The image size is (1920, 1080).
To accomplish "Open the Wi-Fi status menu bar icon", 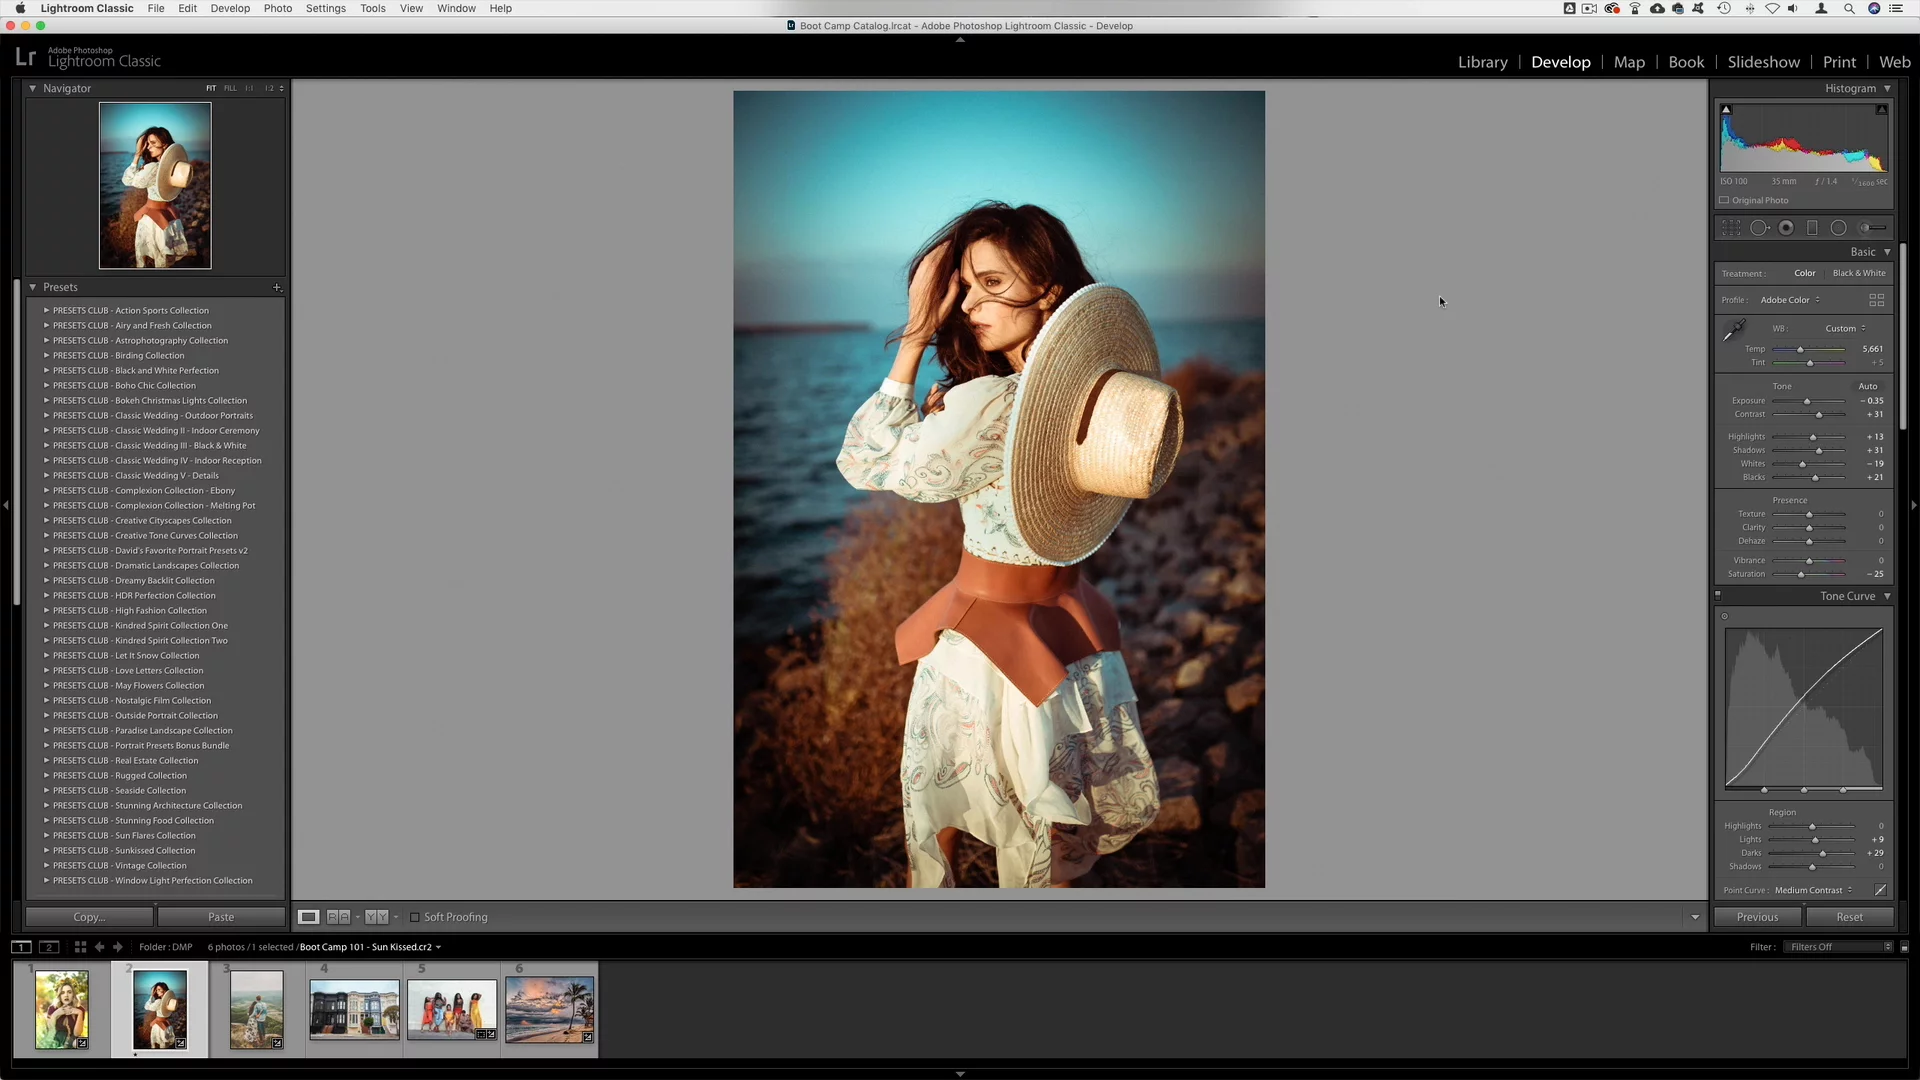I will pyautogui.click(x=1771, y=8).
